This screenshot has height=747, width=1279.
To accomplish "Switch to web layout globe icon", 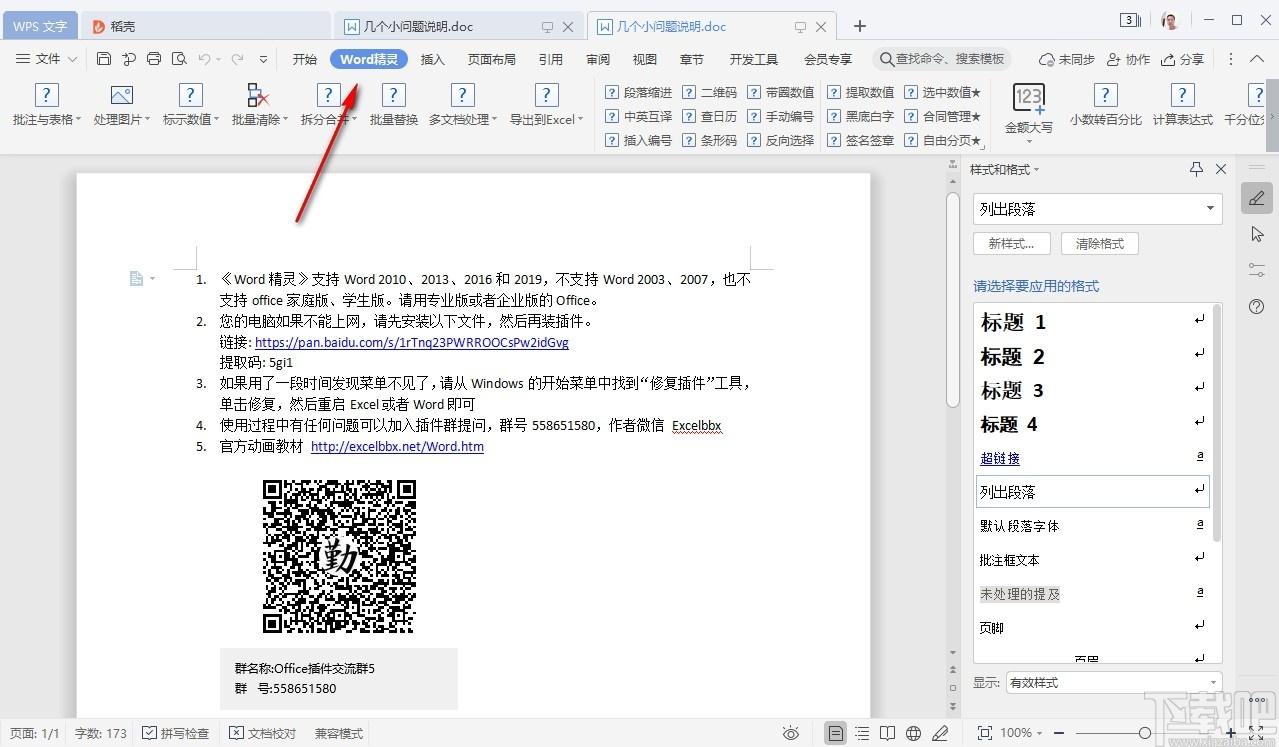I will pos(913,733).
